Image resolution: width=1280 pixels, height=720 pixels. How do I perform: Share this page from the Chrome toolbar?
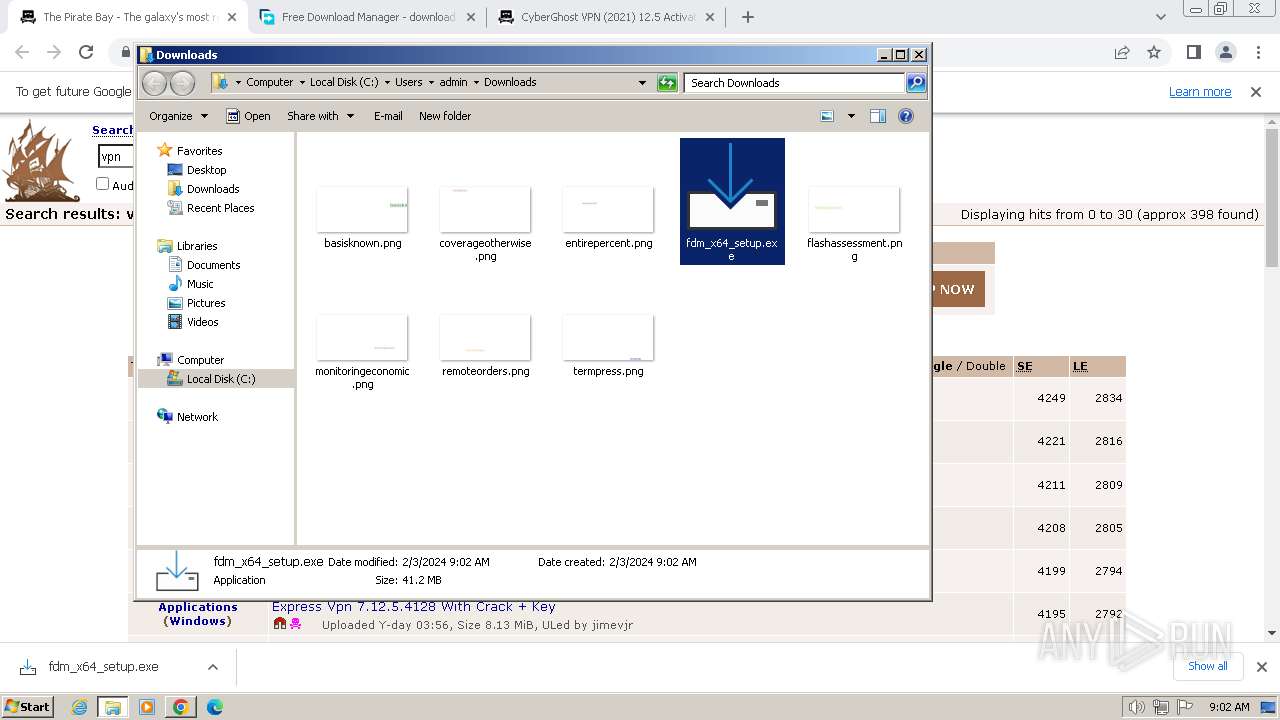click(x=1122, y=52)
